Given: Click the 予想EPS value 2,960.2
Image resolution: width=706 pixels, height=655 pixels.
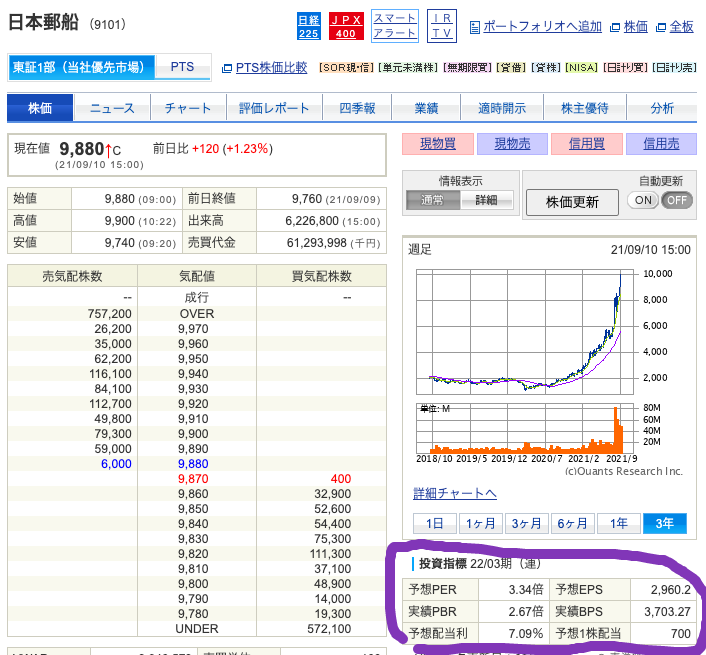Looking at the screenshot, I should click(x=670, y=590).
